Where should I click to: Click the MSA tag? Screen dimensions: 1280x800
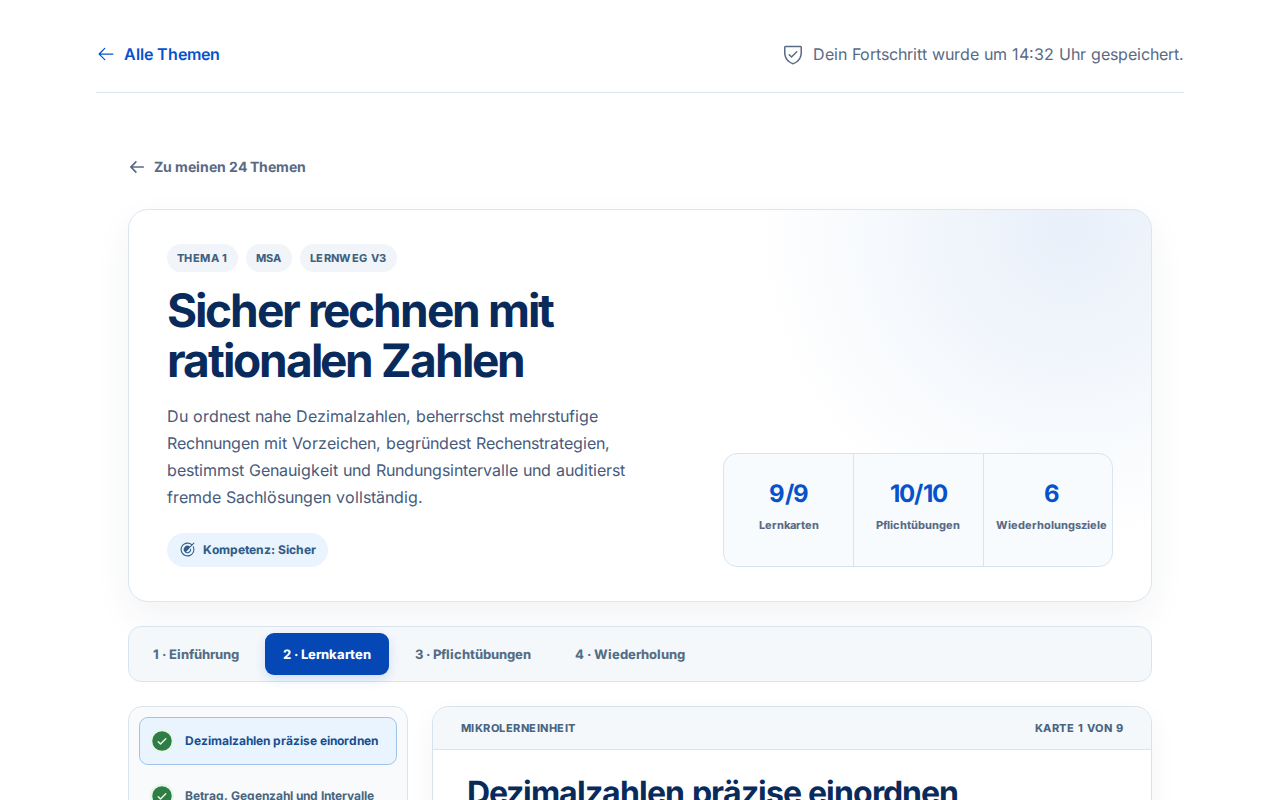pyautogui.click(x=269, y=258)
